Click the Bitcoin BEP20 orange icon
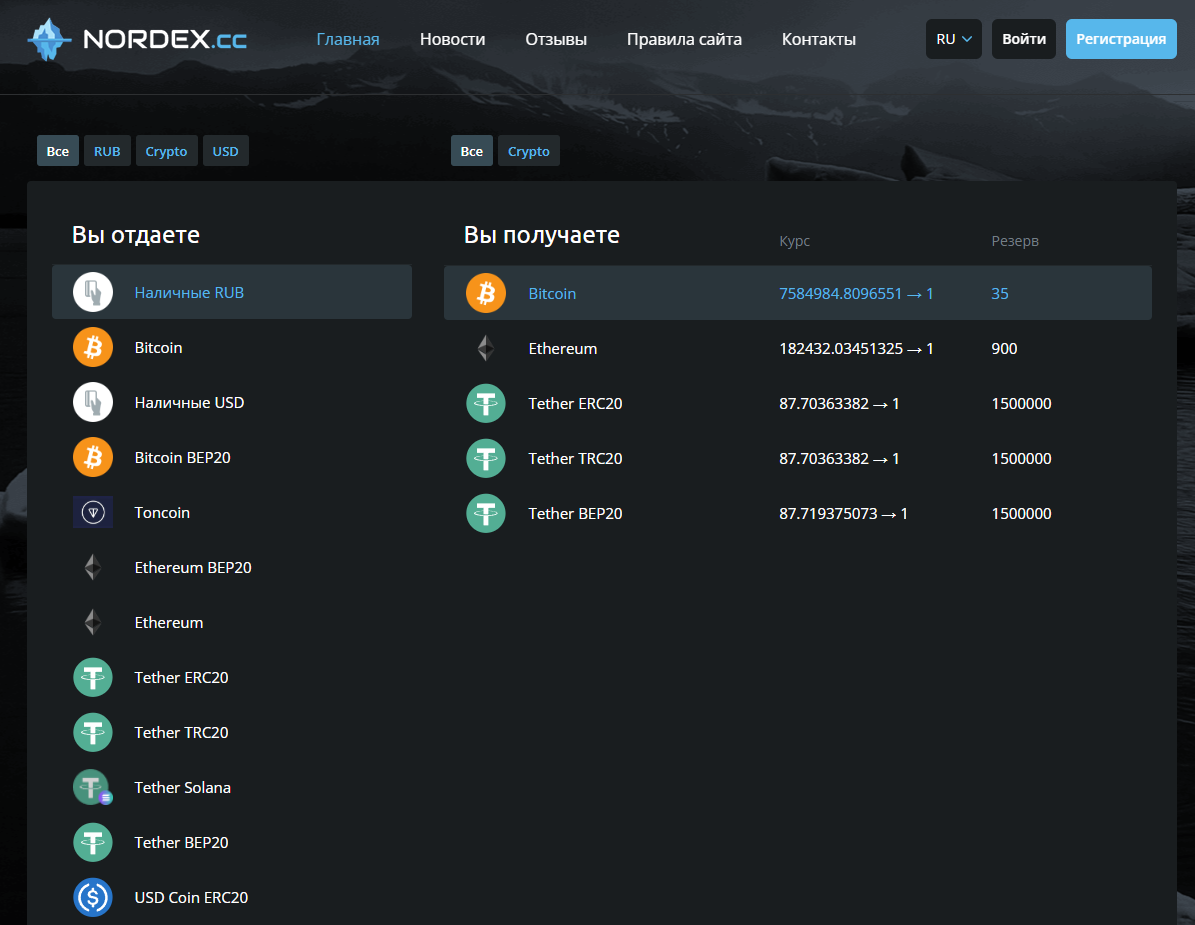This screenshot has height=925, width=1195. [93, 458]
